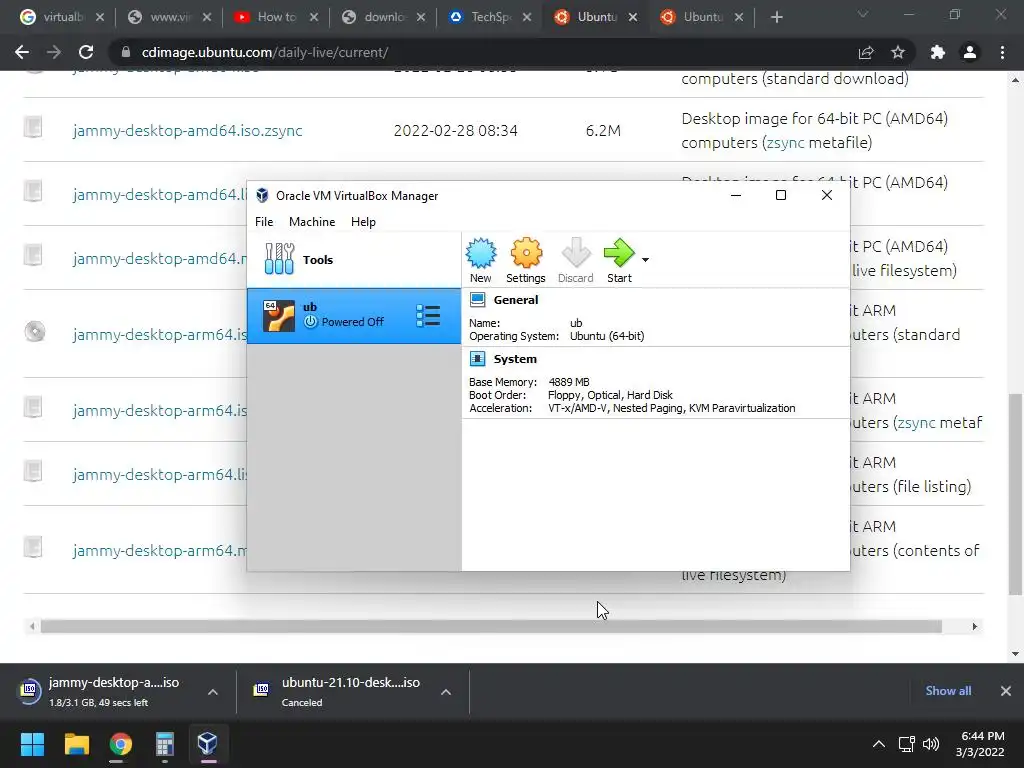Open Chrome tab search chevron
Image resolution: width=1024 pixels, height=768 pixels.
click(863, 14)
